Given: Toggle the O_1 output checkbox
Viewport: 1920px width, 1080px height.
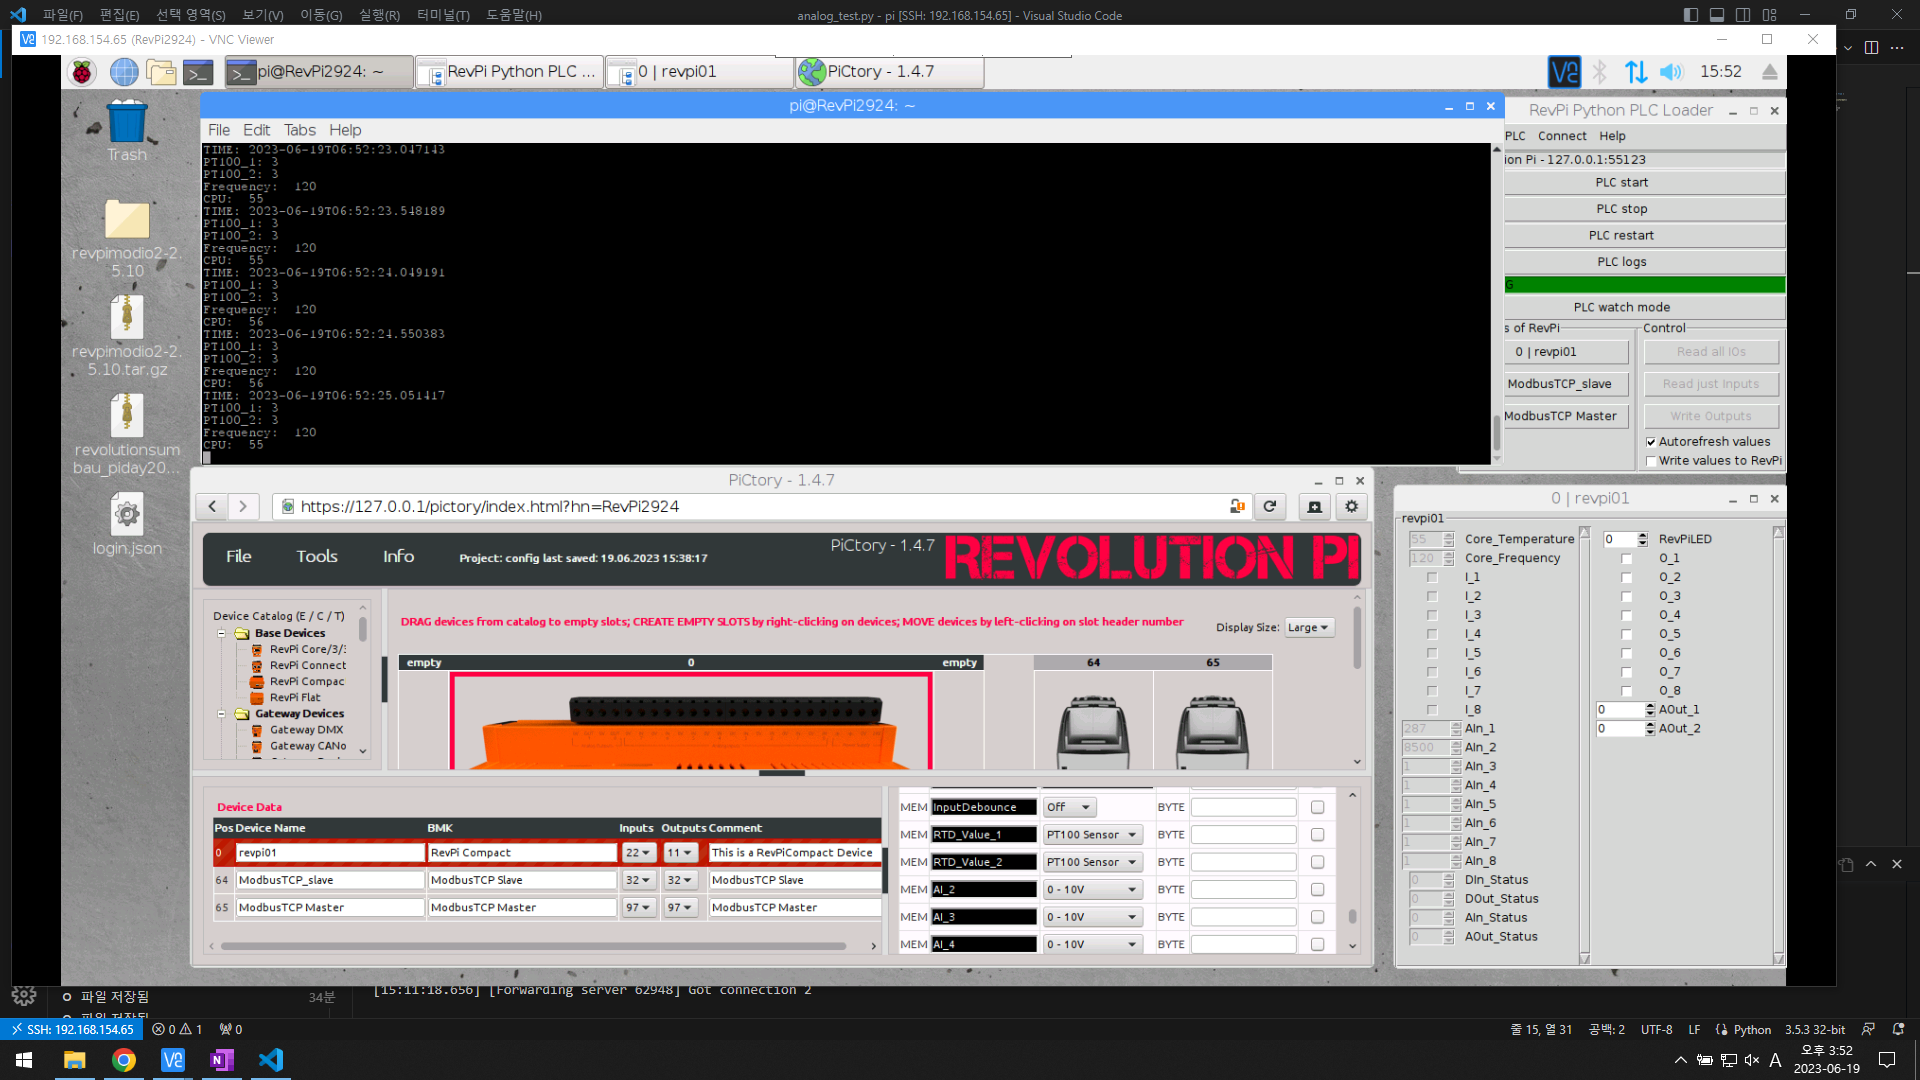Looking at the screenshot, I should coord(1626,559).
